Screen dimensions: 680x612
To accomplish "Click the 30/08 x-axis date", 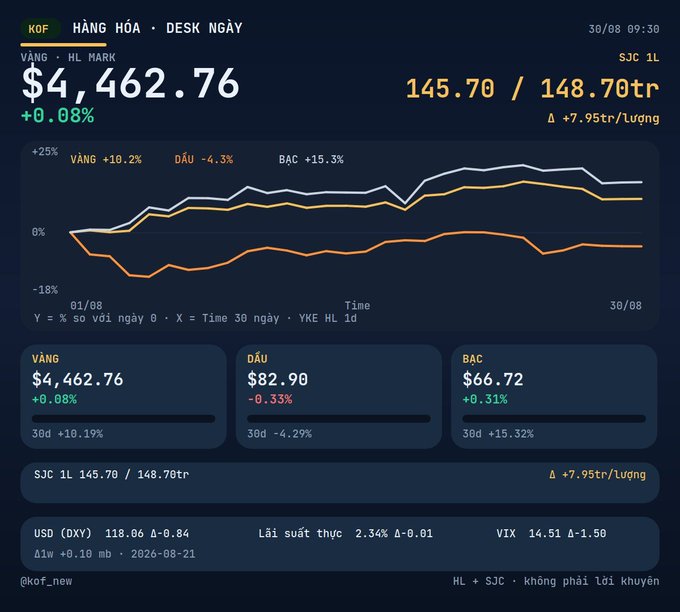I will (625, 305).
